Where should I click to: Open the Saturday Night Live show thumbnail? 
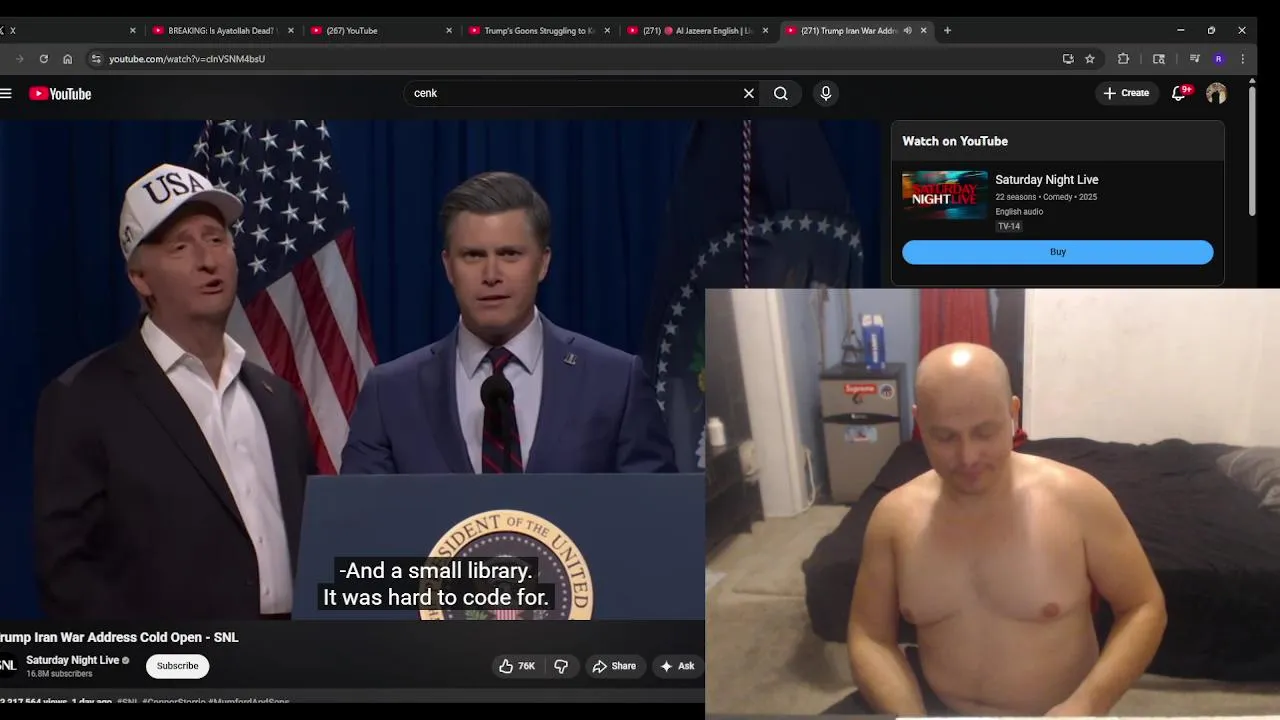[944, 195]
